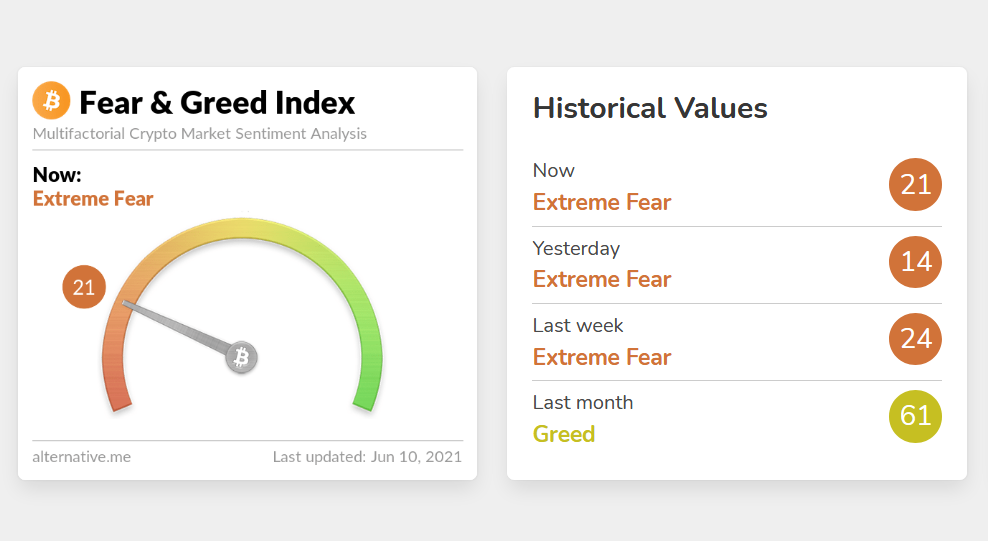Click the Last week circle showing 24

tap(915, 339)
